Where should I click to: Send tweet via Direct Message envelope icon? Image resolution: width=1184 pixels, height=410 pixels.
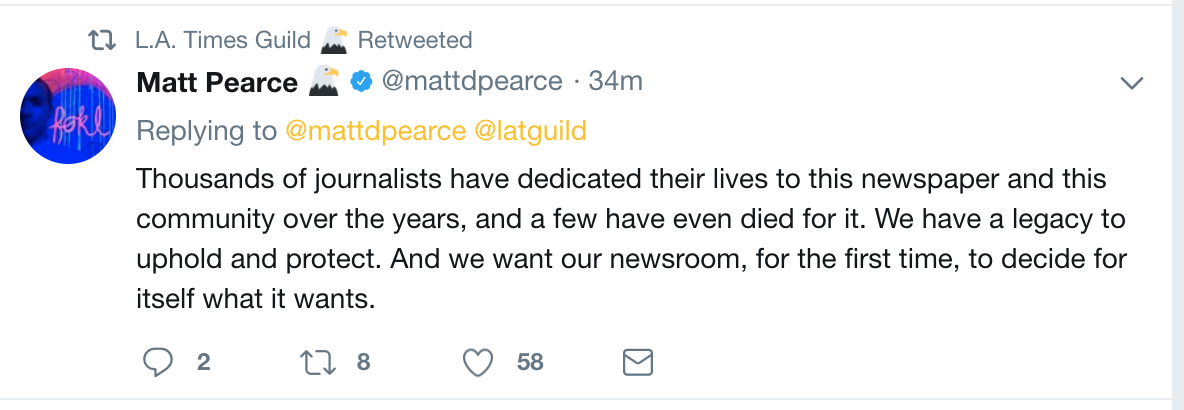coord(638,362)
